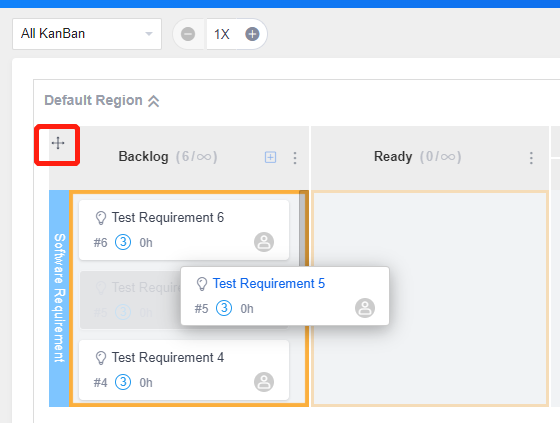Click the Software Requirement lane label
This screenshot has height=423, width=560.
click(59, 298)
